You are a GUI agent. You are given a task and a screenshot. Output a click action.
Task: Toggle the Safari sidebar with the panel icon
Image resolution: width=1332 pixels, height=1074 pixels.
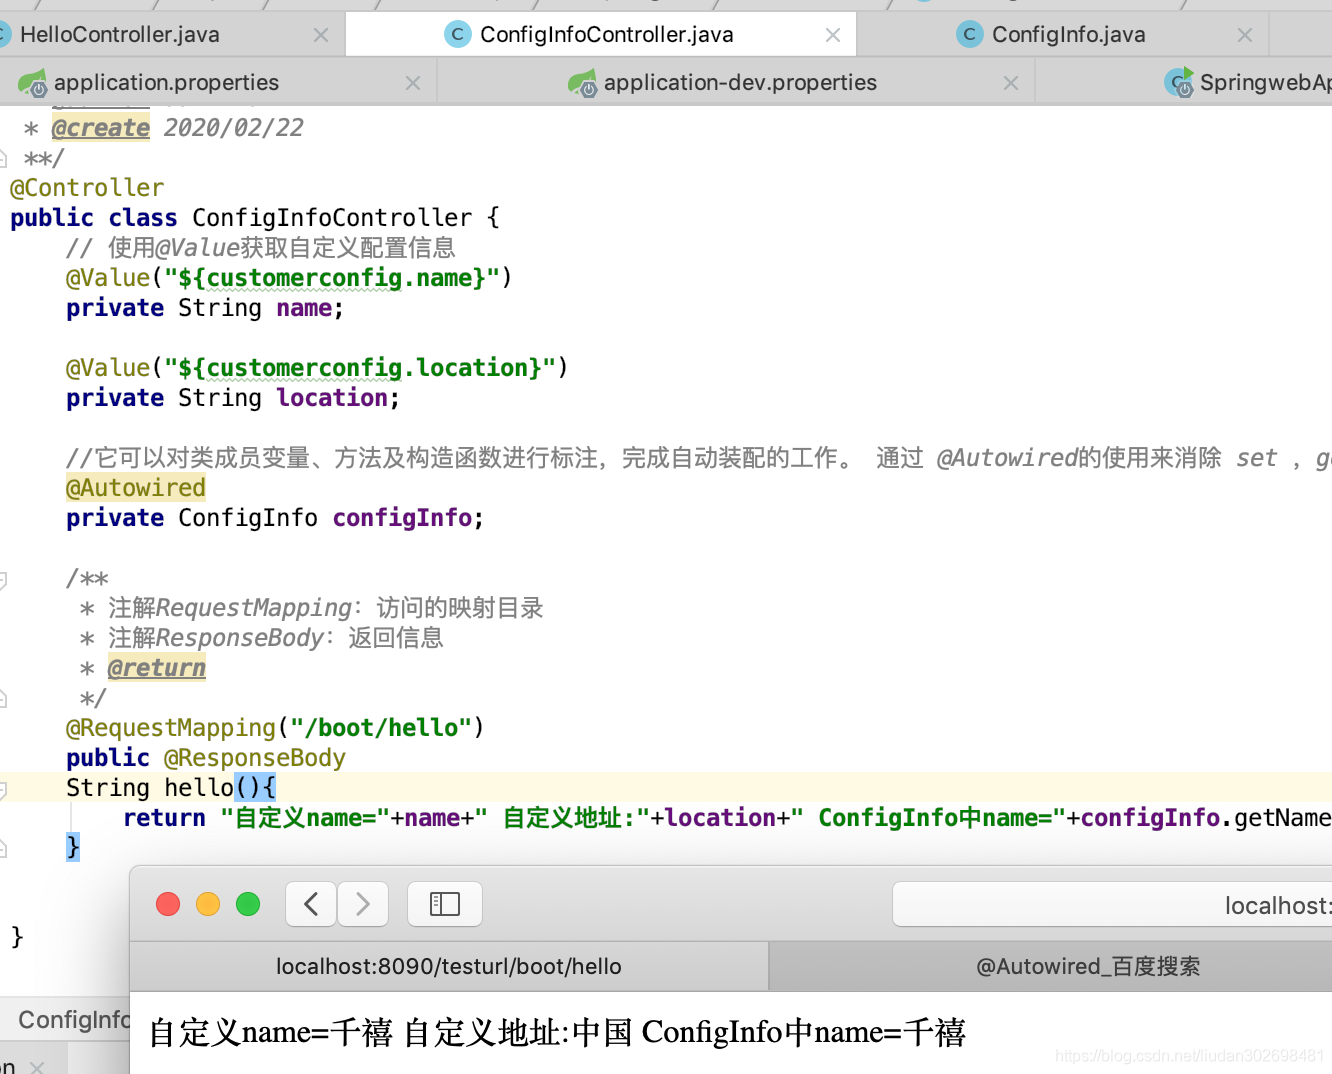[x=444, y=903]
